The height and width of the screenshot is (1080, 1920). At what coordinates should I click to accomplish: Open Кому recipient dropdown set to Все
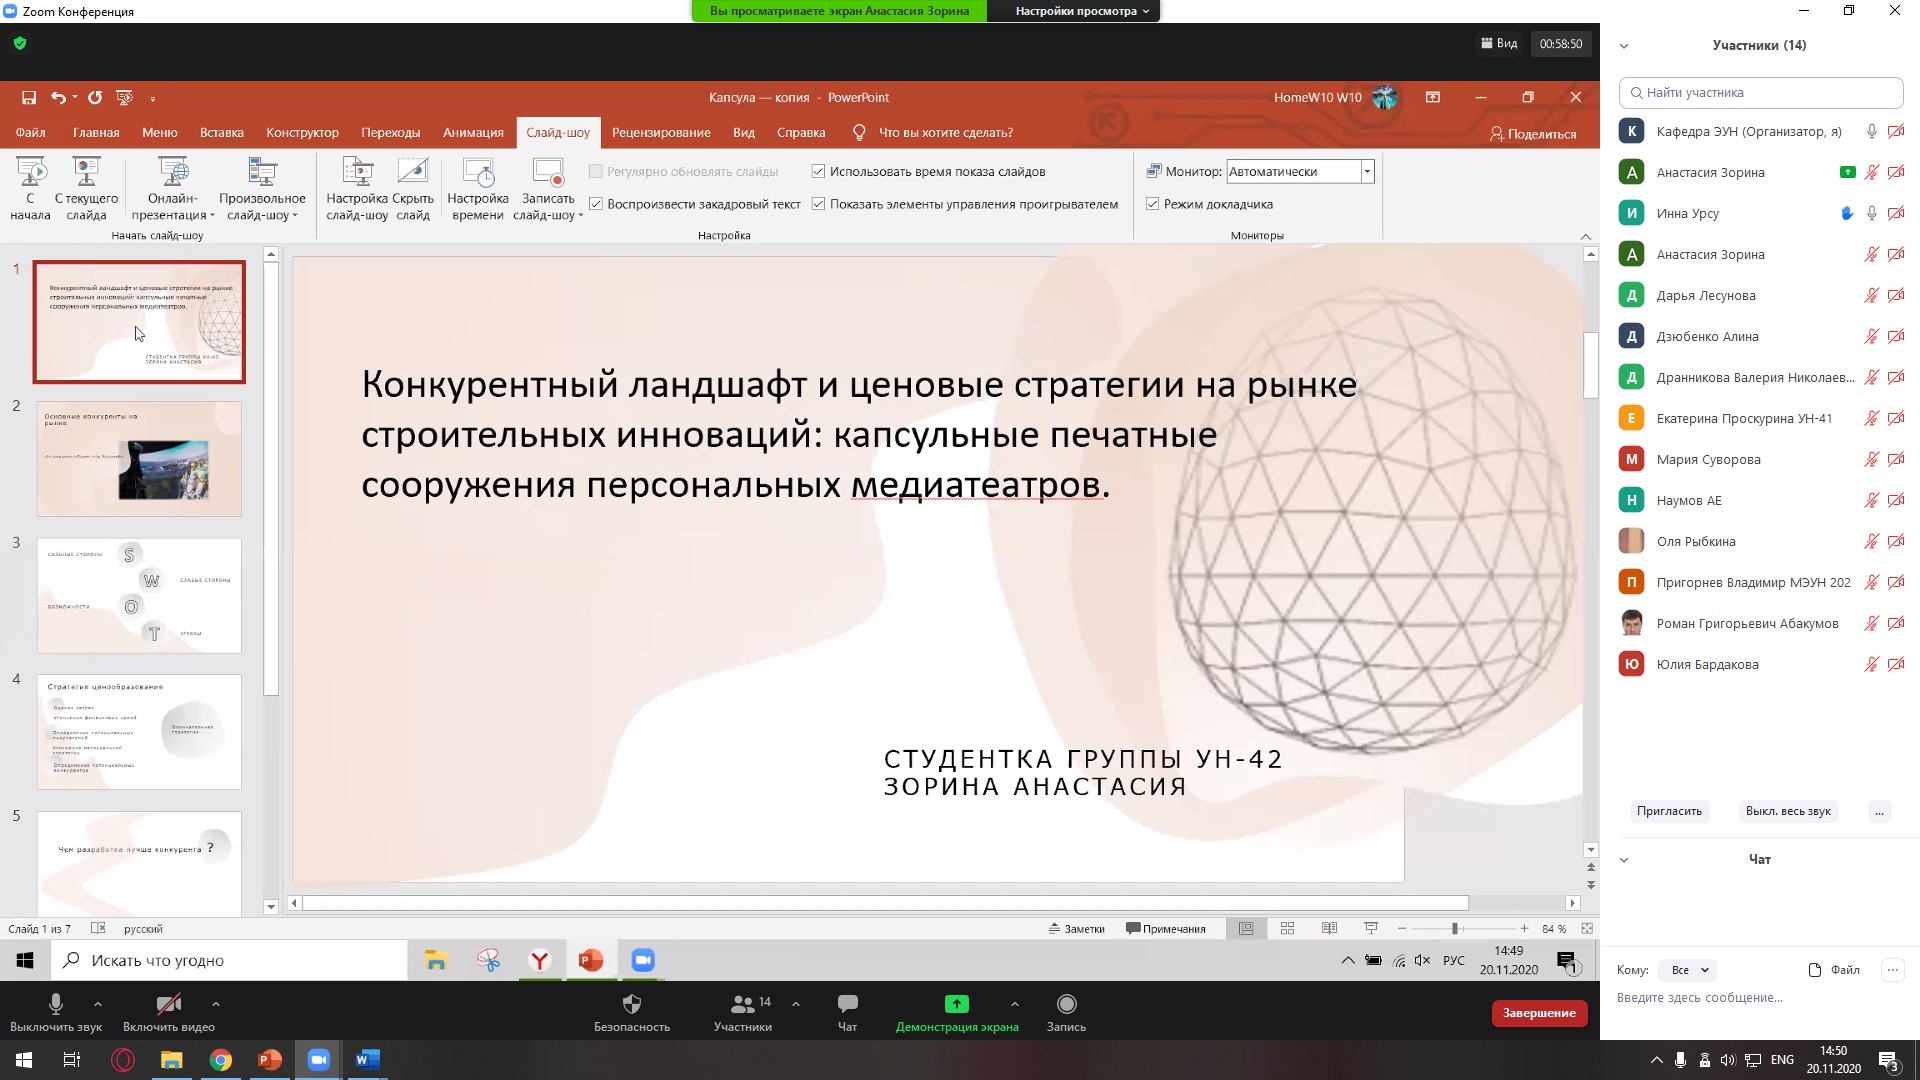tap(1689, 970)
